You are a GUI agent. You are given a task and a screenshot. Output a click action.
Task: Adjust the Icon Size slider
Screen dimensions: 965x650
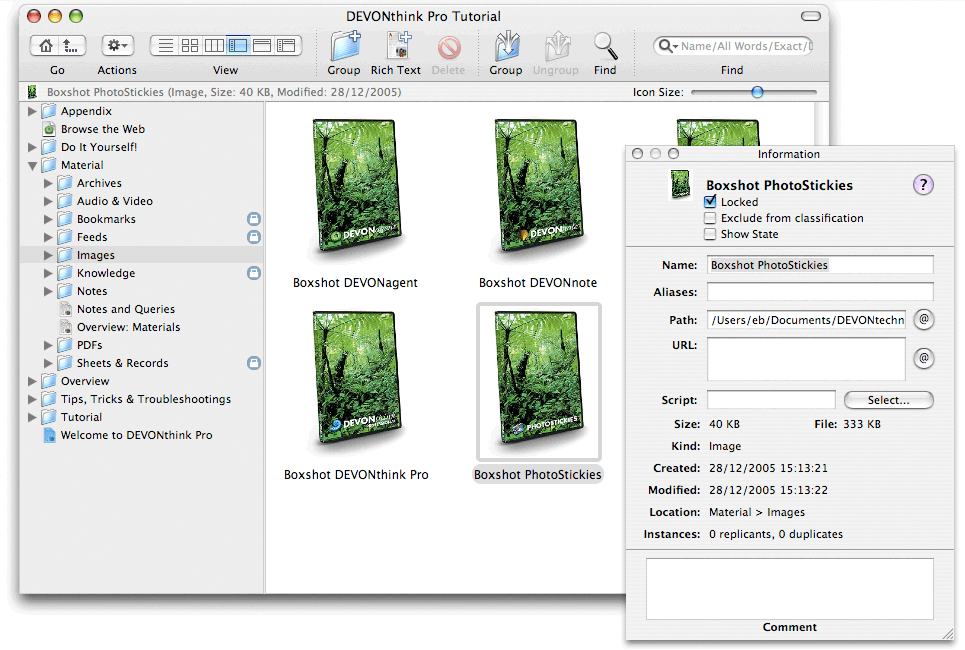757,92
